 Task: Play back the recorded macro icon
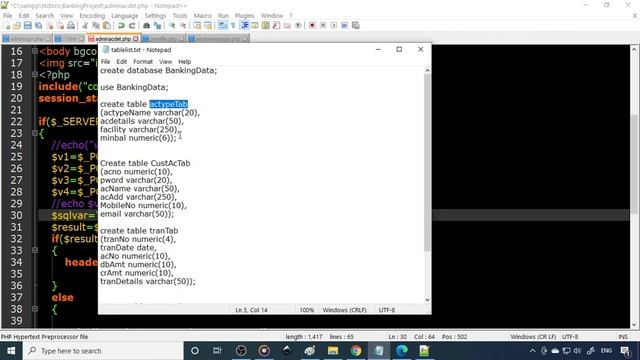pos(333,25)
